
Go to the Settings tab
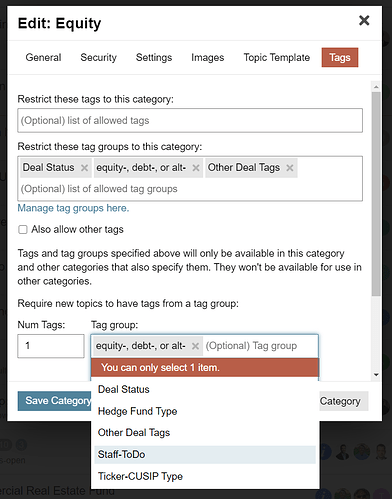click(x=154, y=57)
